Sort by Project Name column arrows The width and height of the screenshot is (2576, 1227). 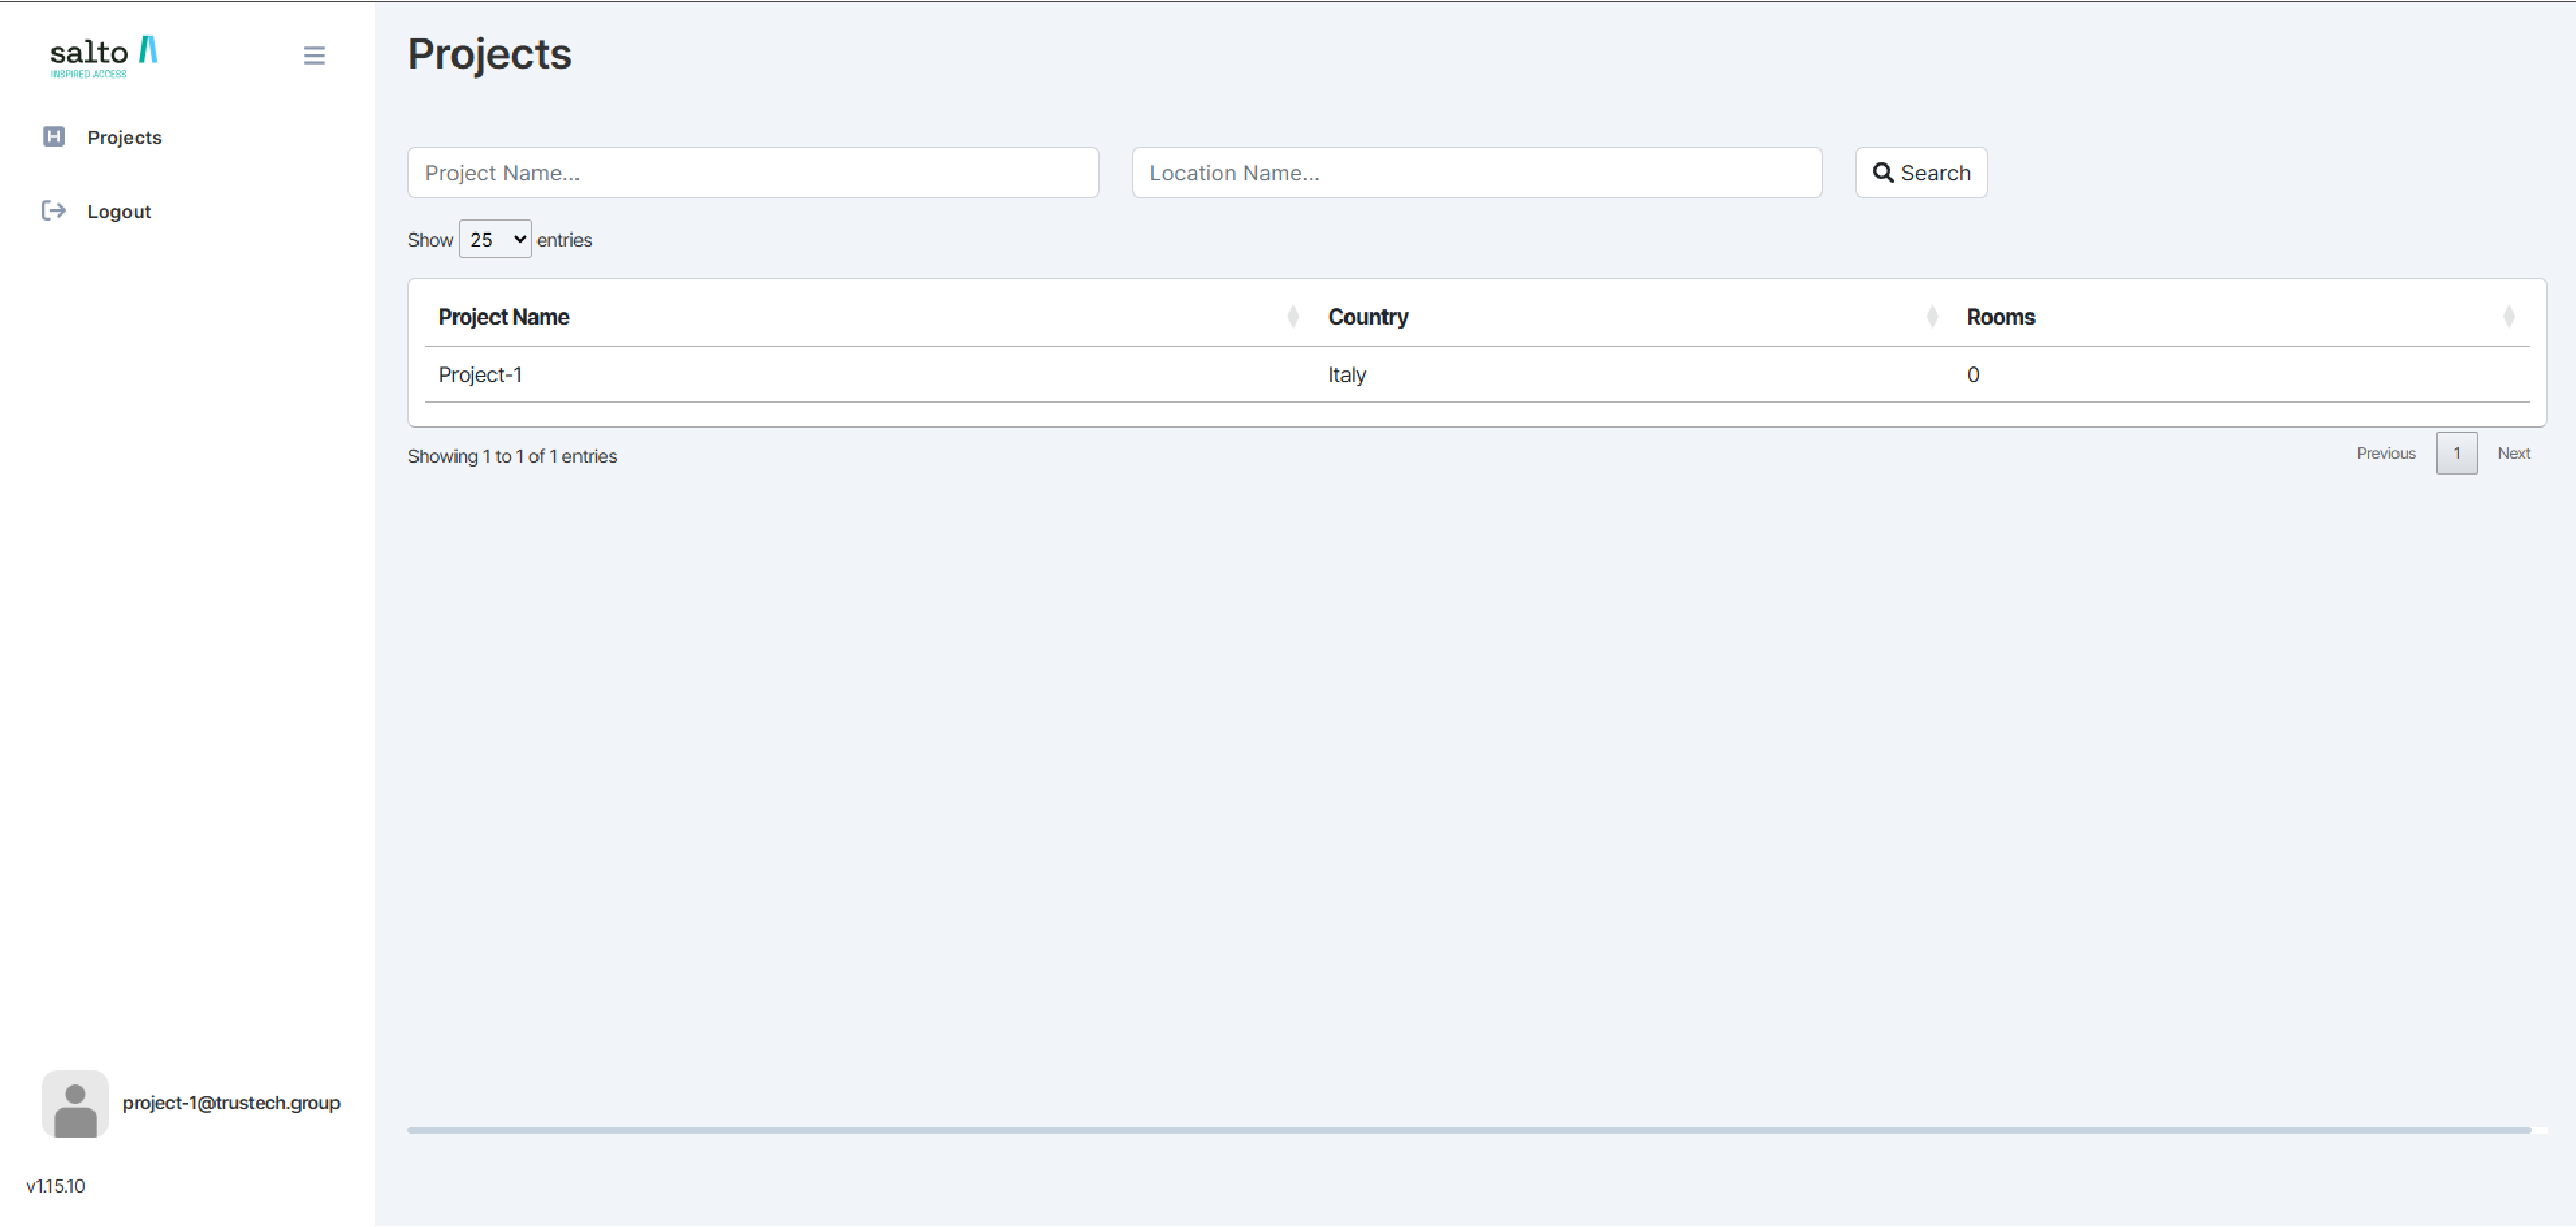[1292, 317]
